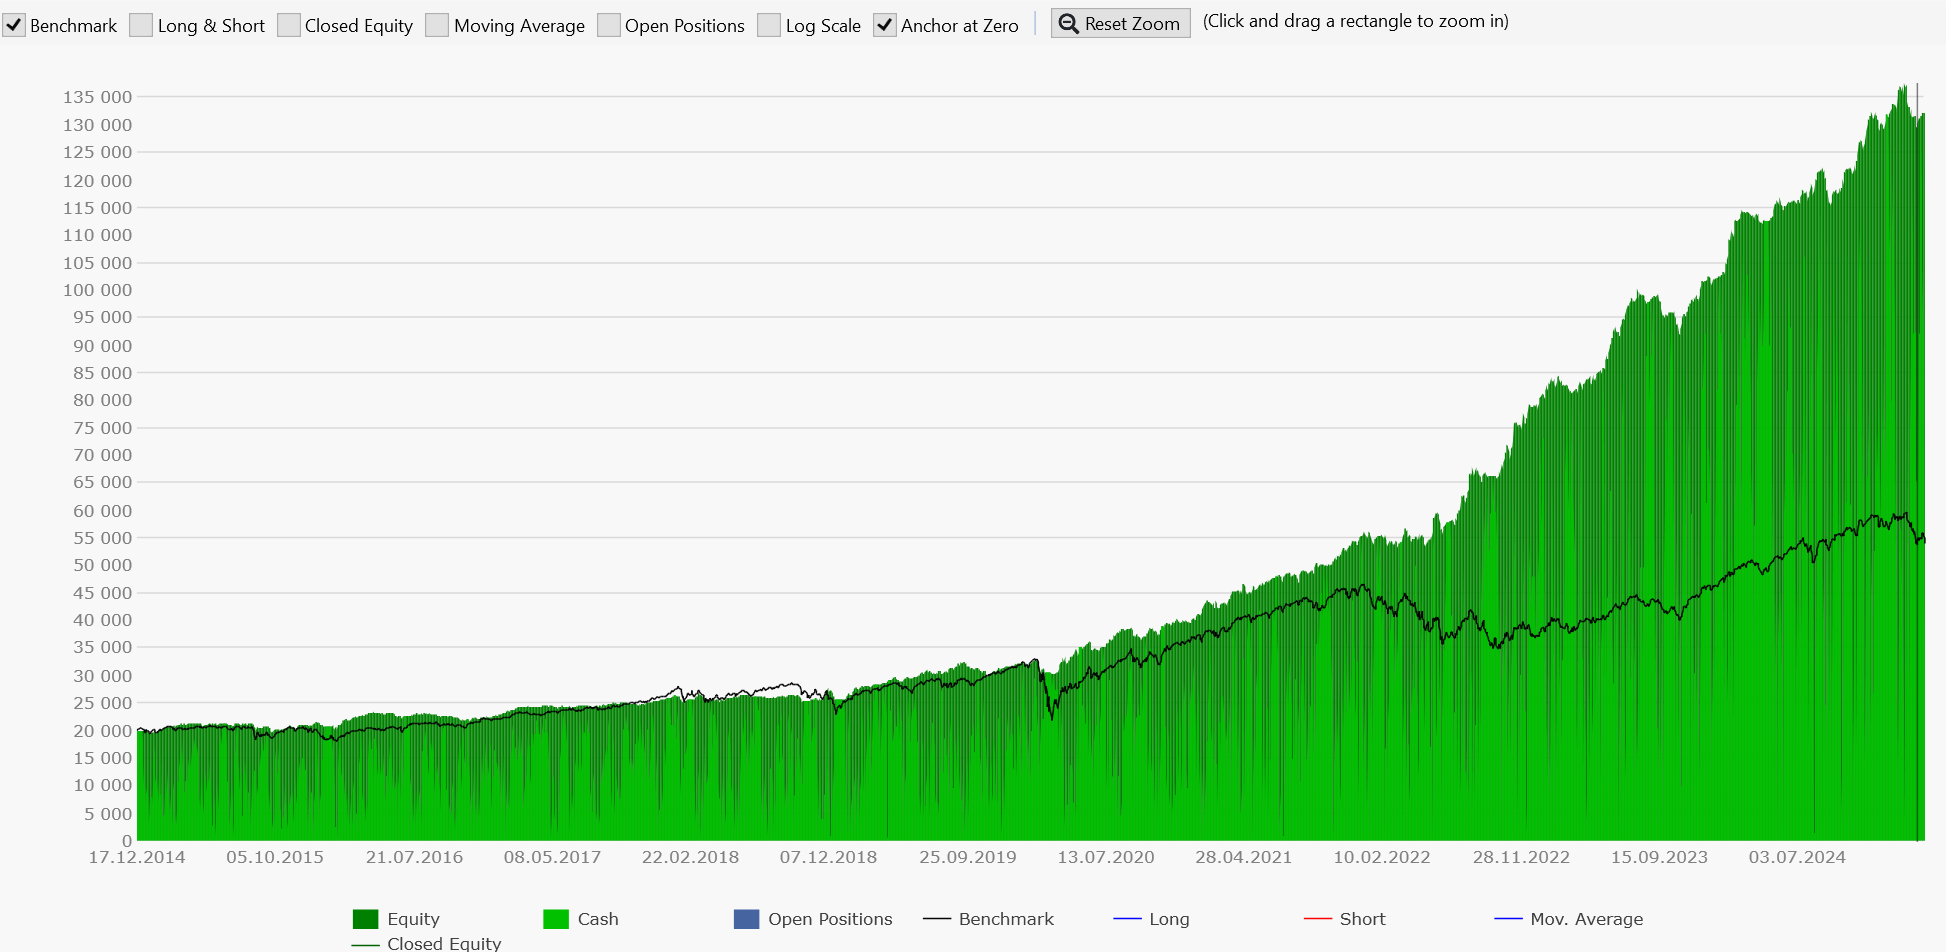
Task: Click the '21.07.2016' x-axis date
Action: pos(414,857)
